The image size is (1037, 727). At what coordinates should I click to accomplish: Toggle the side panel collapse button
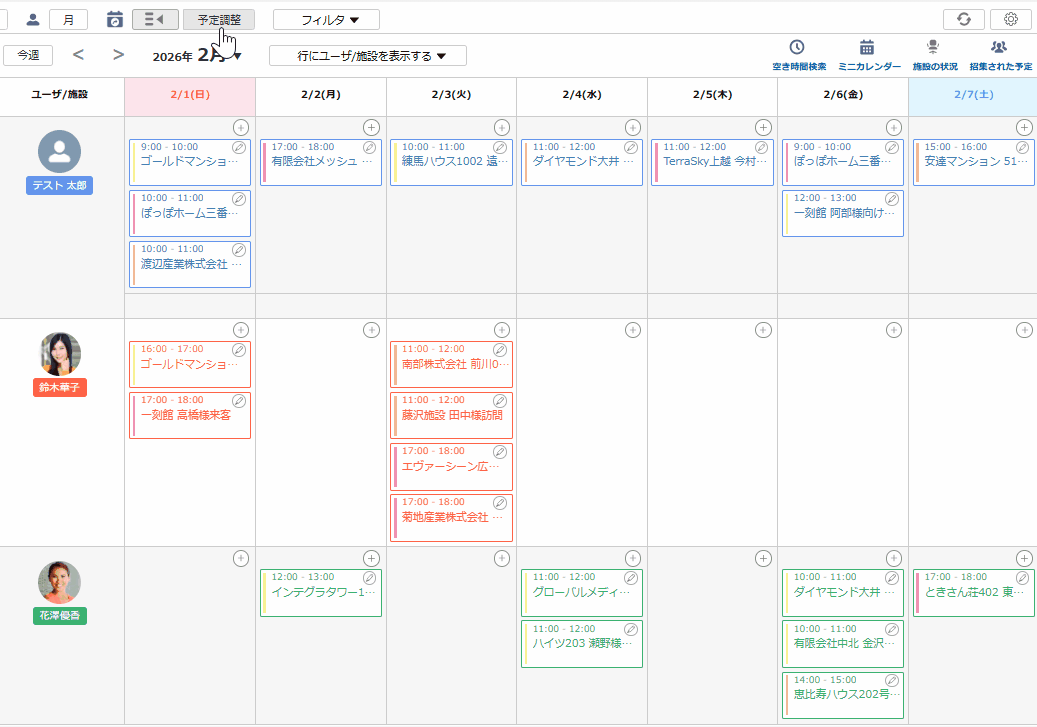tap(154, 19)
